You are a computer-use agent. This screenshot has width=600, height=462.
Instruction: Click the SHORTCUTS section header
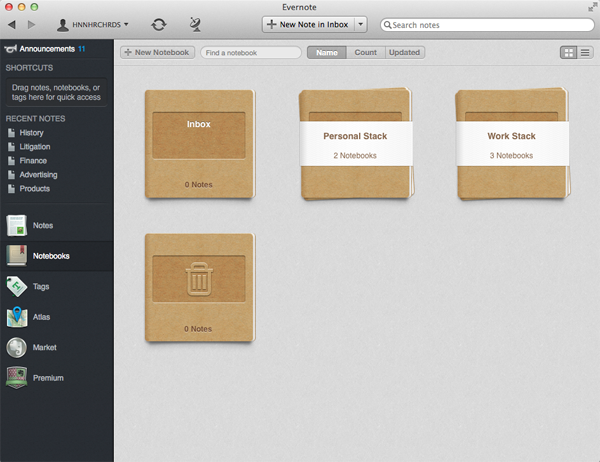[x=29, y=68]
